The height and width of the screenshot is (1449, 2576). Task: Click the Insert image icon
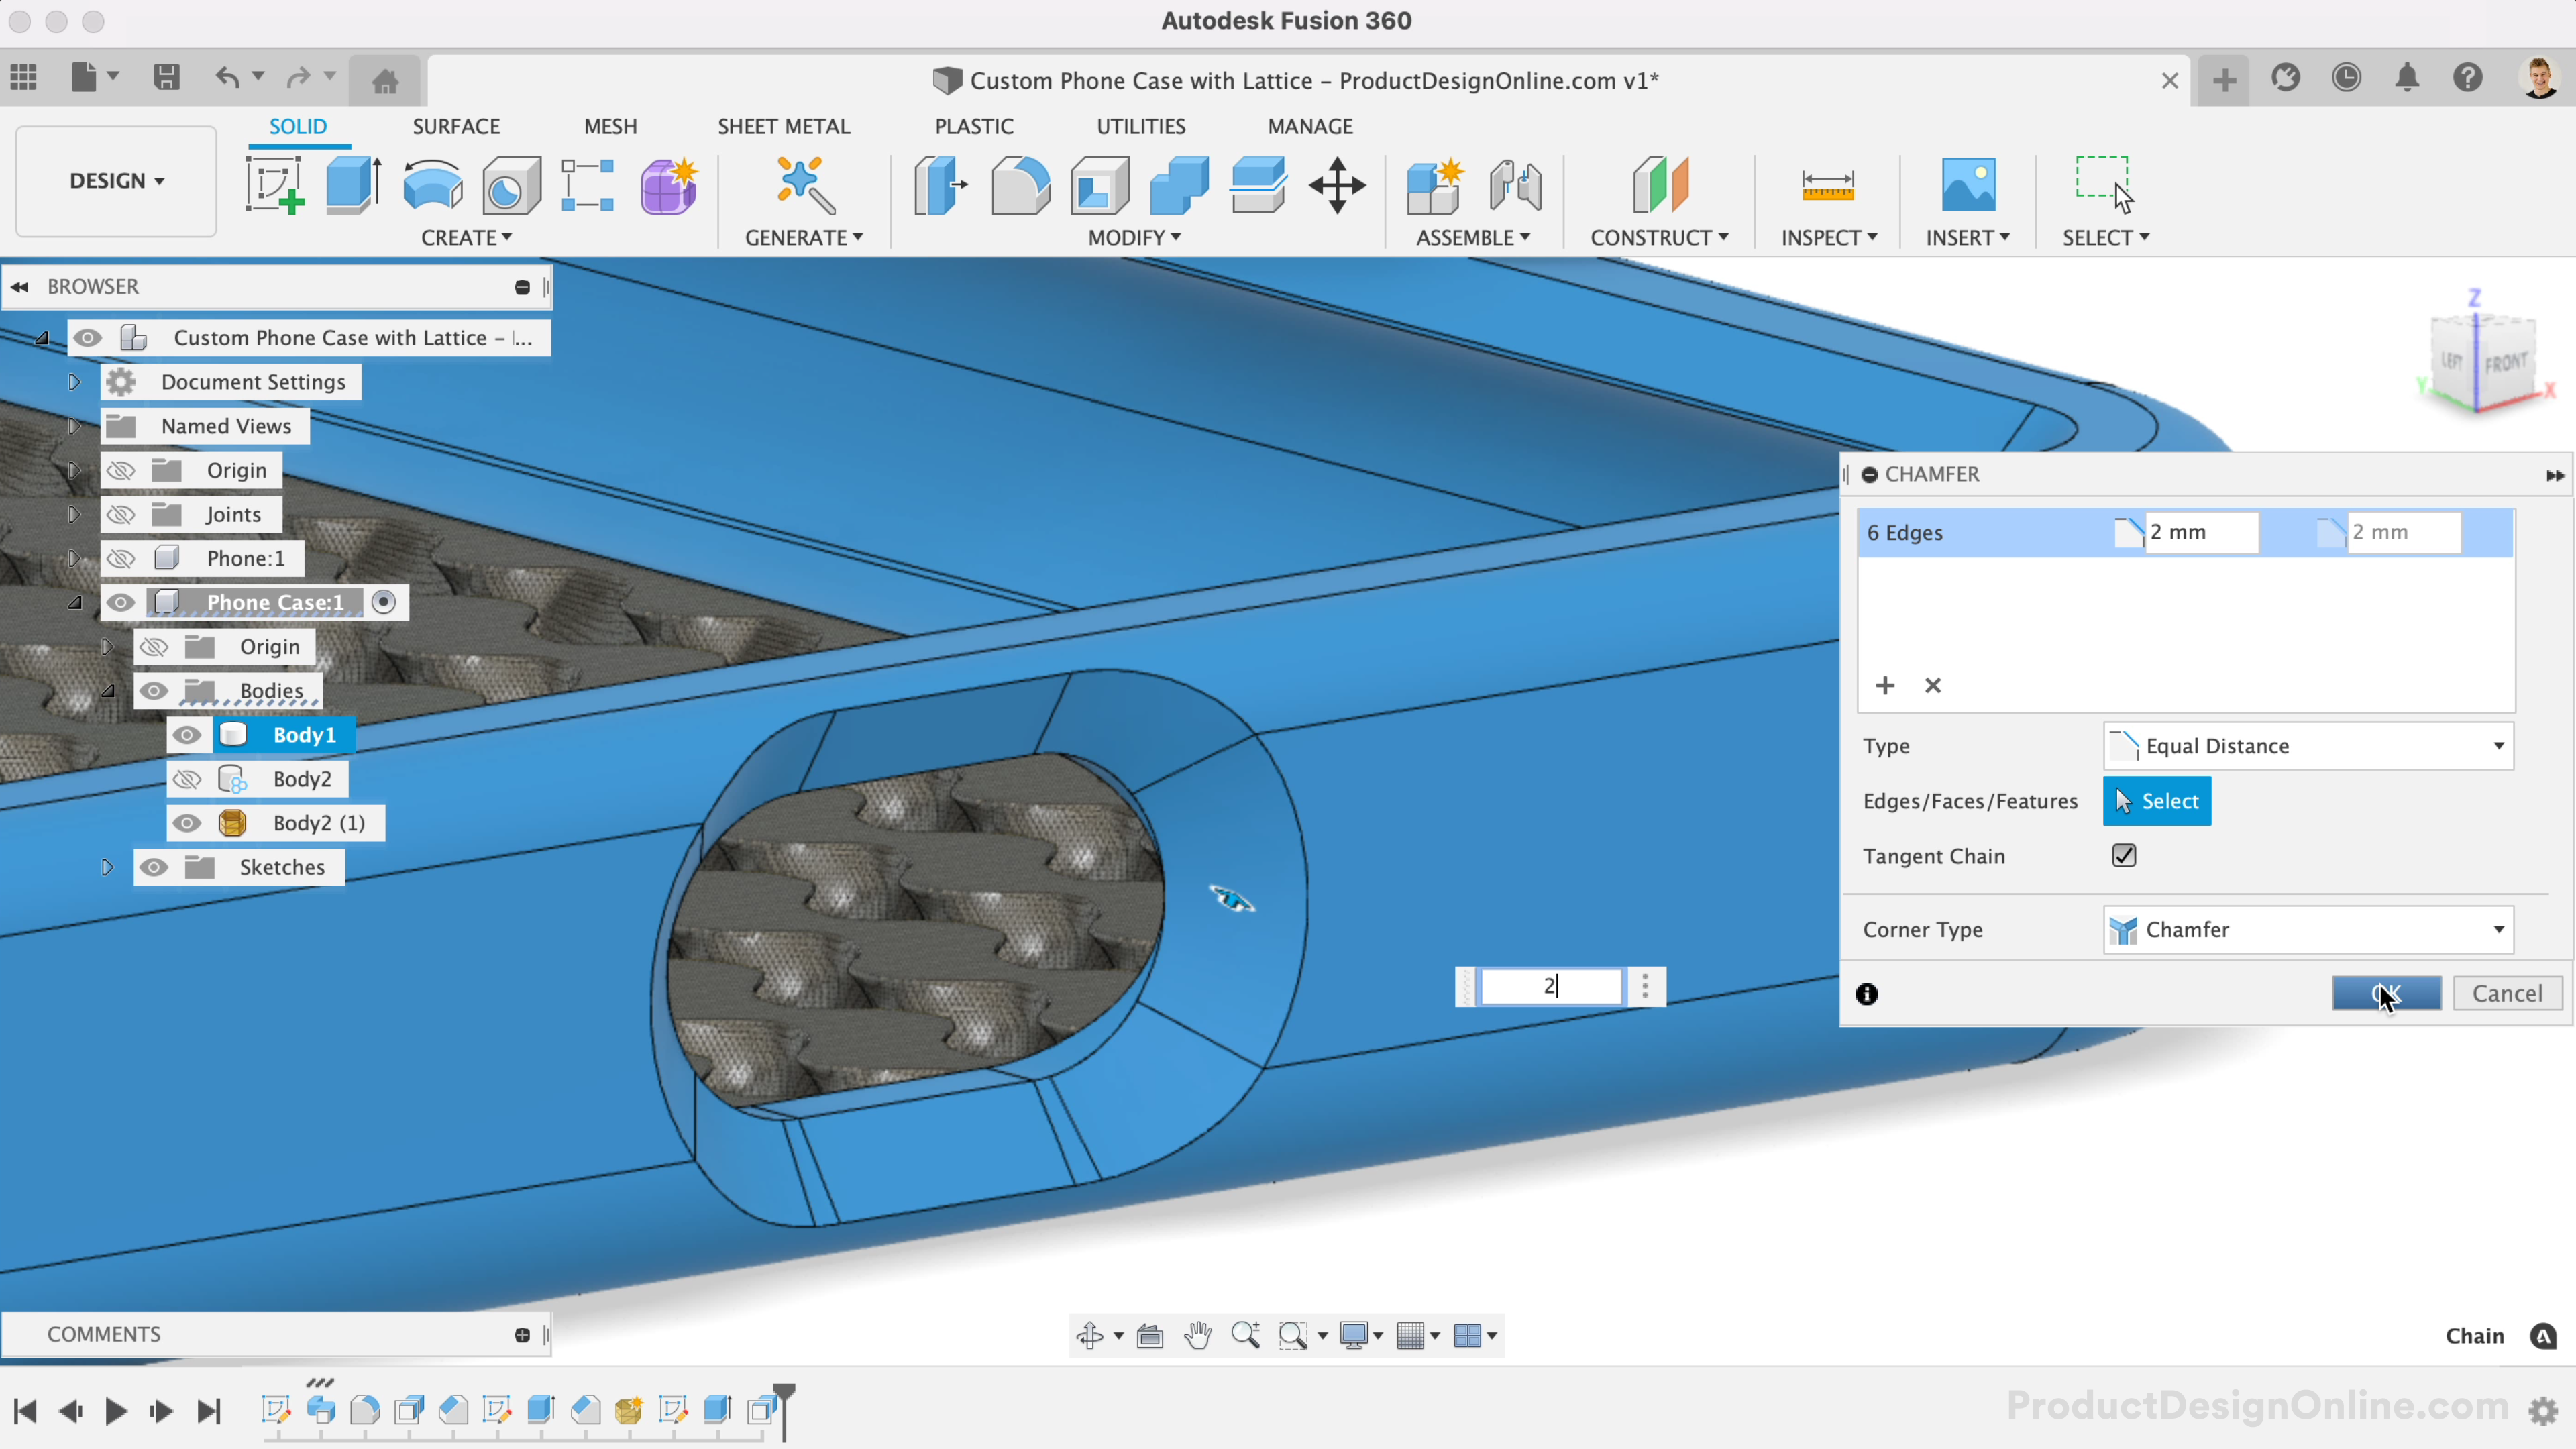point(1967,185)
